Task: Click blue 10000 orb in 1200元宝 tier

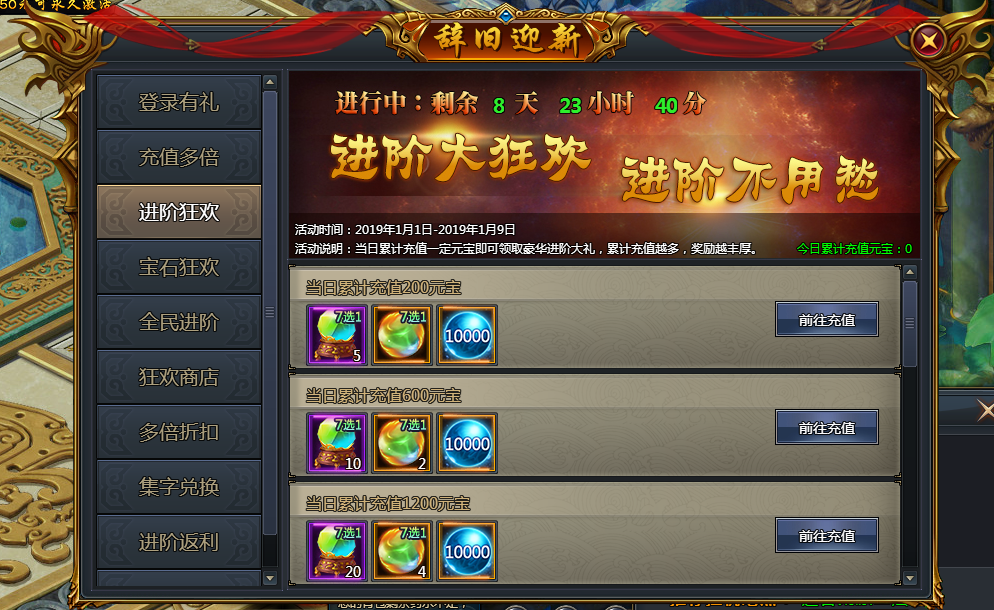Action: point(467,551)
